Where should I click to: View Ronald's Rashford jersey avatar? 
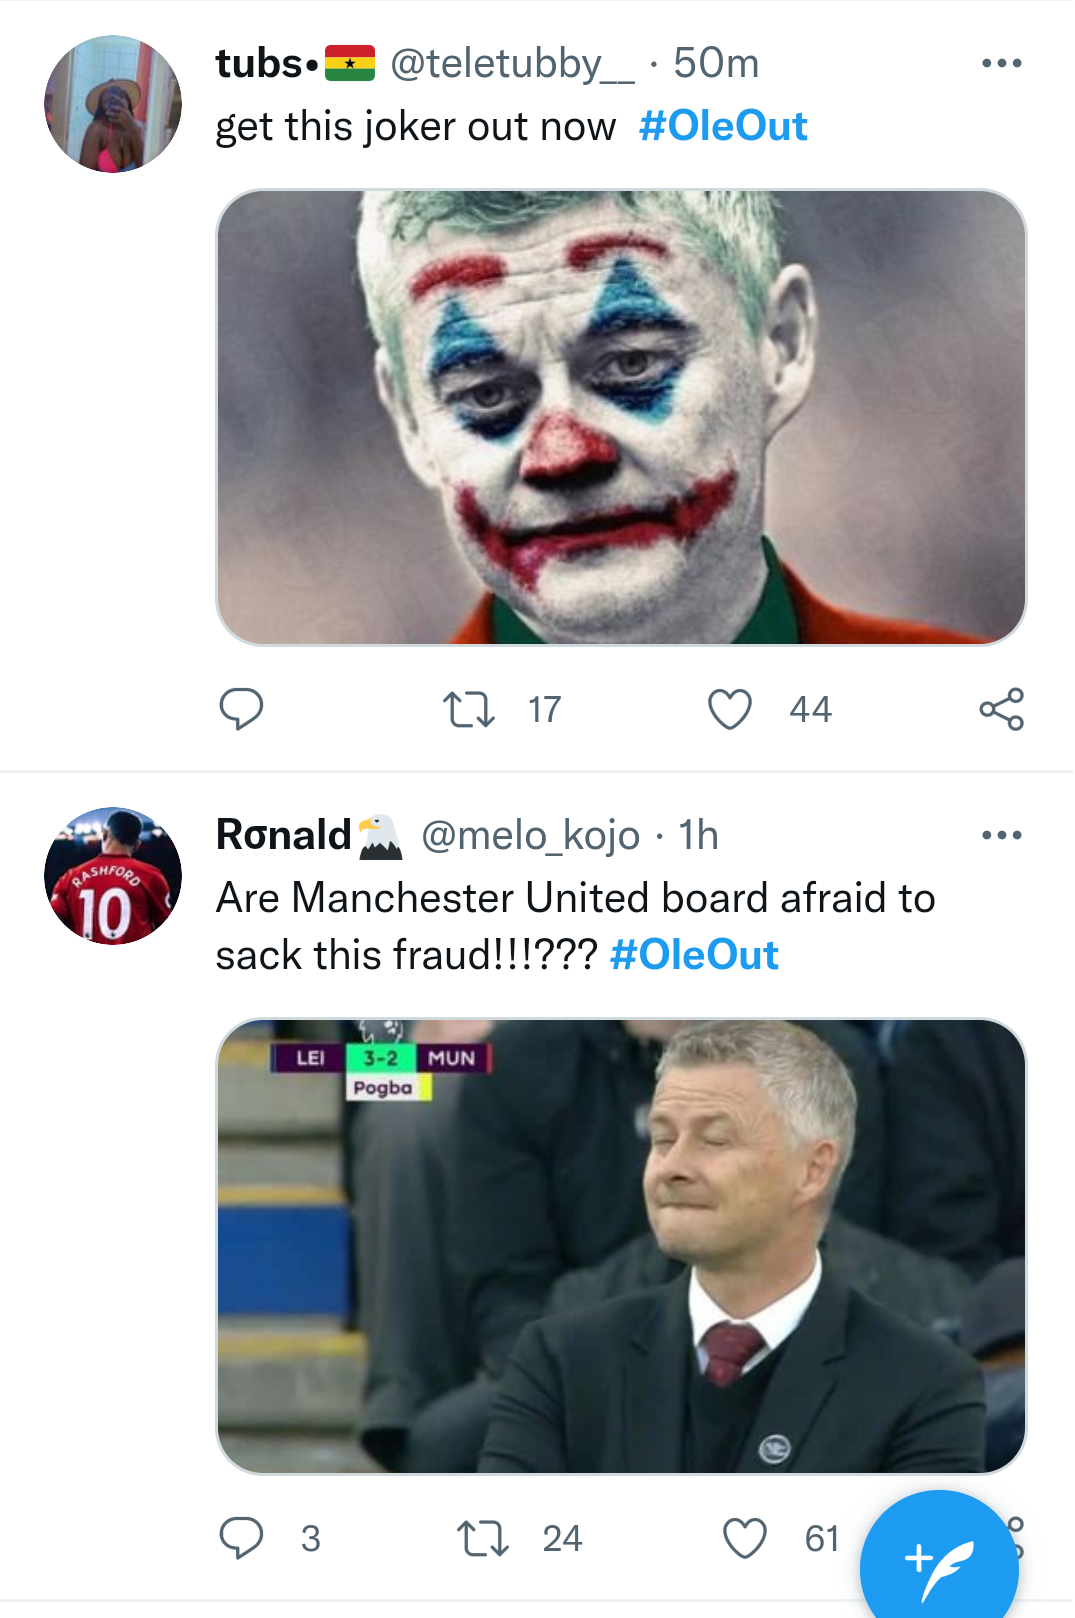click(x=113, y=876)
